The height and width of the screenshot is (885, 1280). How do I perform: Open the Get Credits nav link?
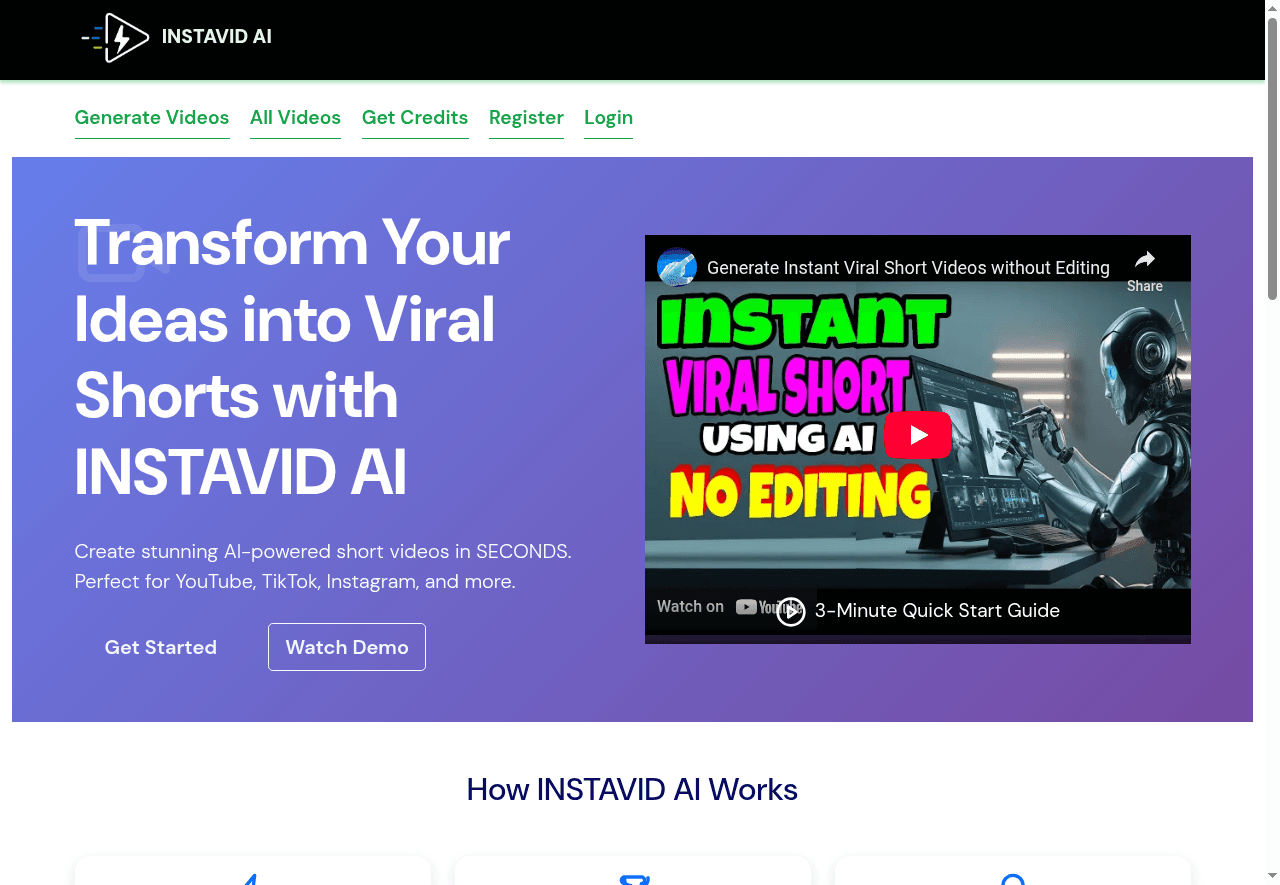tap(415, 118)
